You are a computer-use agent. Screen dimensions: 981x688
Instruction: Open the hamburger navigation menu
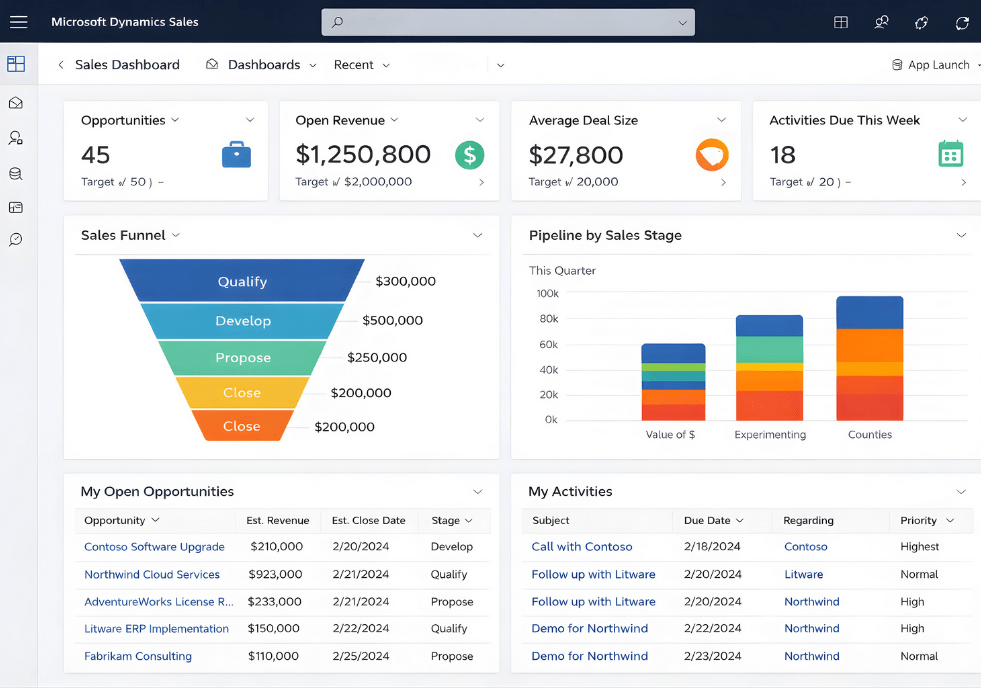coord(18,22)
